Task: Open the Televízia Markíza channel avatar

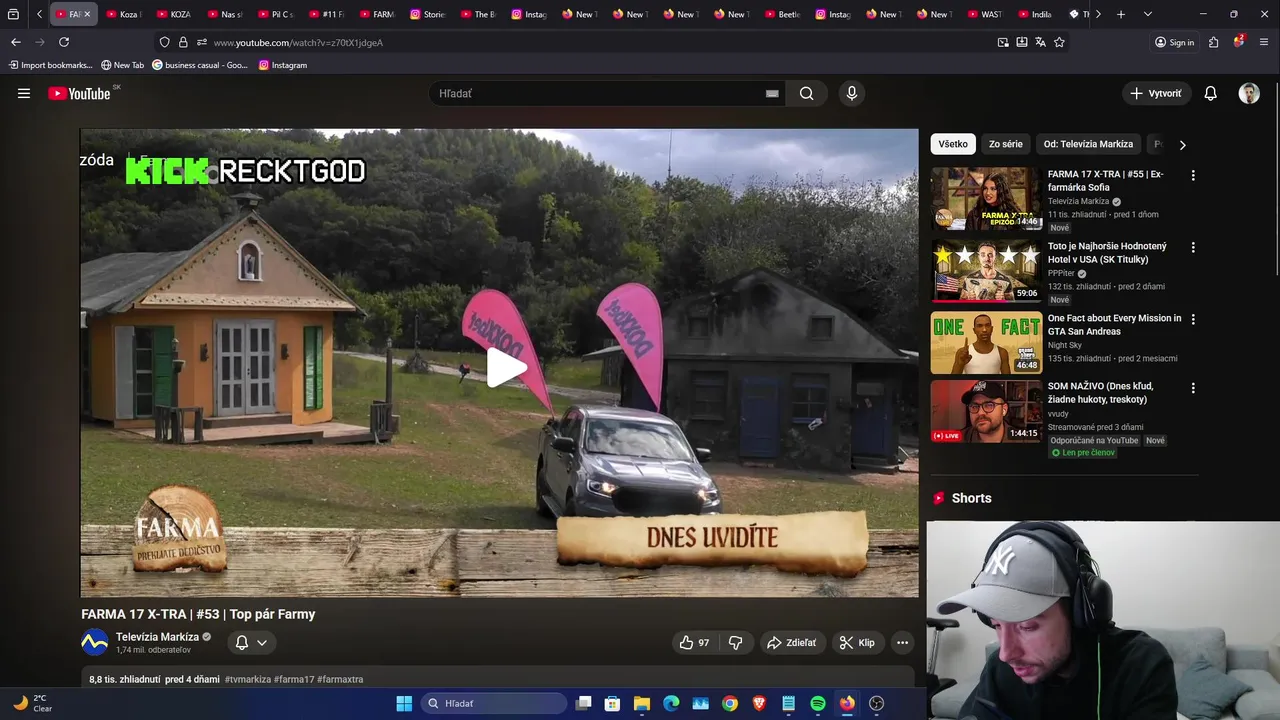Action: click(94, 642)
